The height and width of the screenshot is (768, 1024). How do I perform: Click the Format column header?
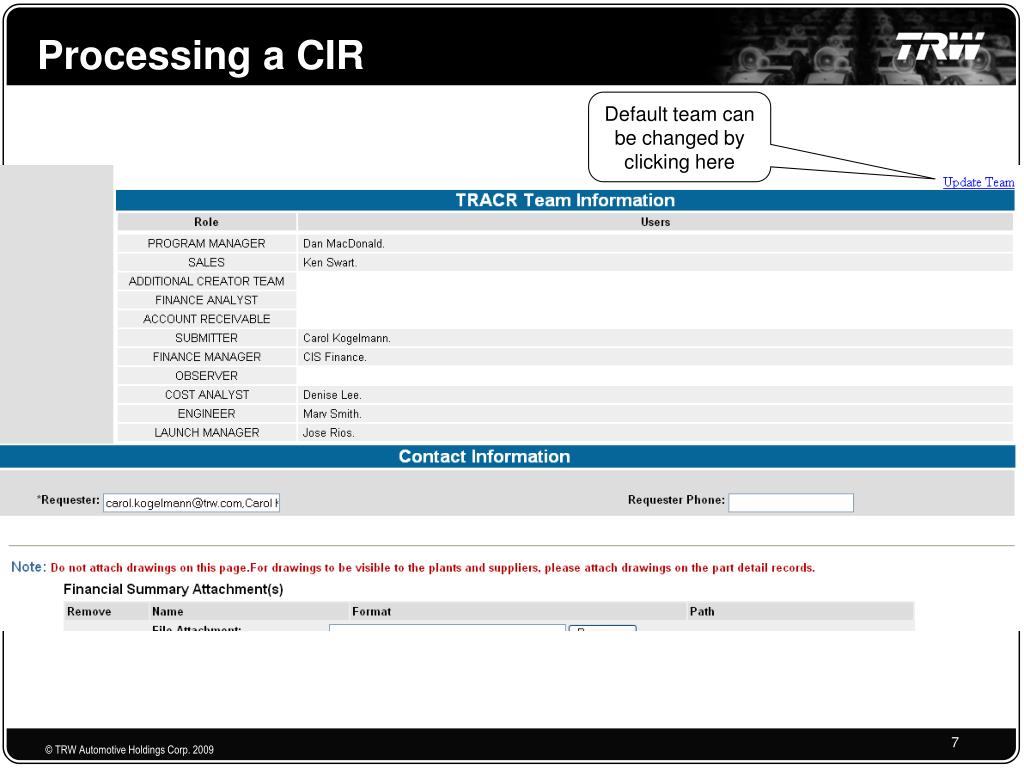coord(372,612)
